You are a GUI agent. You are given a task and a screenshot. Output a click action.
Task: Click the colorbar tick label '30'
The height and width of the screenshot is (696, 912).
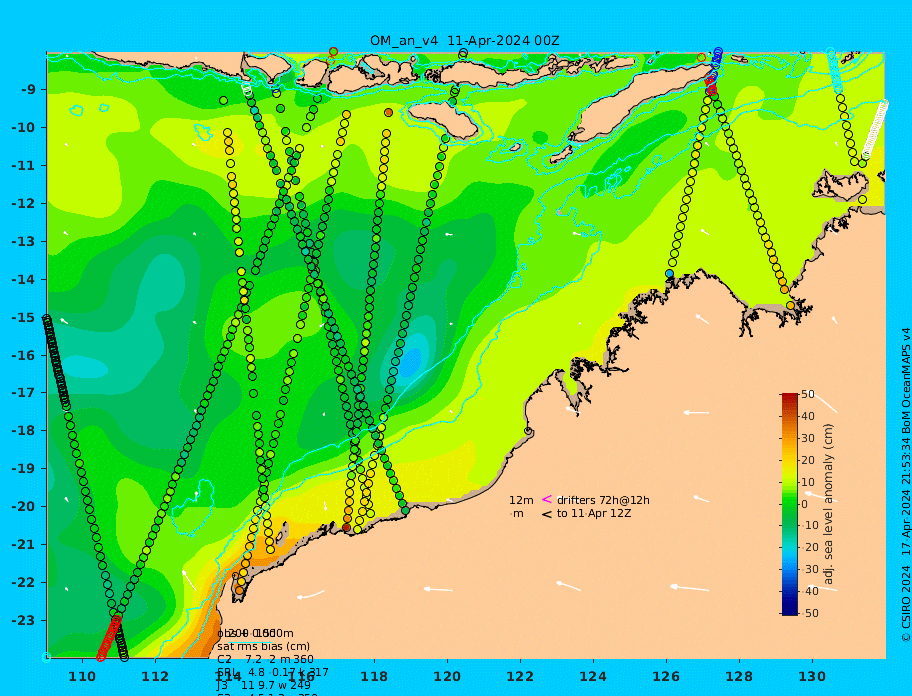(x=808, y=438)
